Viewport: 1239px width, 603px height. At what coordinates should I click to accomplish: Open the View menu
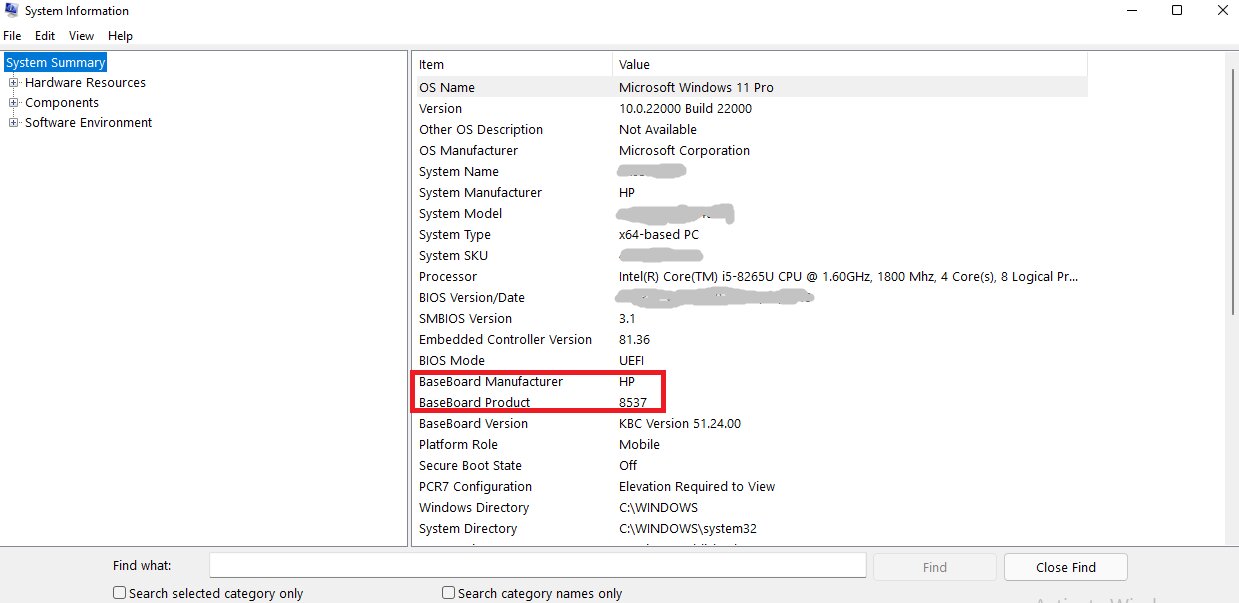pos(81,36)
